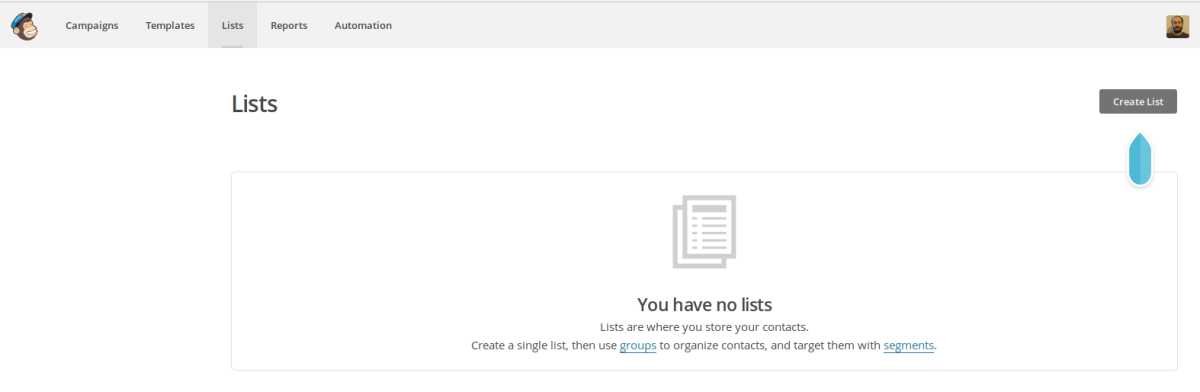
Task: Click the 'Create a single list' sentence start
Action: (x=520, y=345)
